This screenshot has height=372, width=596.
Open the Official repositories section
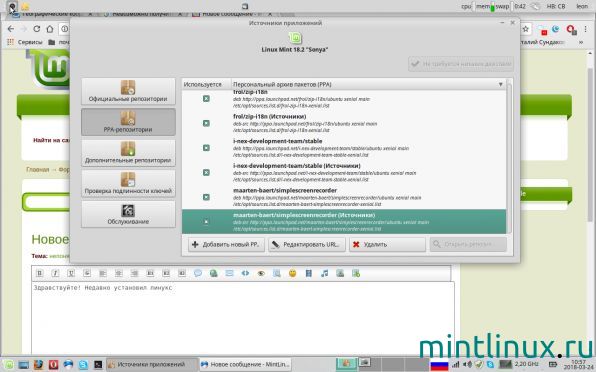[128, 92]
